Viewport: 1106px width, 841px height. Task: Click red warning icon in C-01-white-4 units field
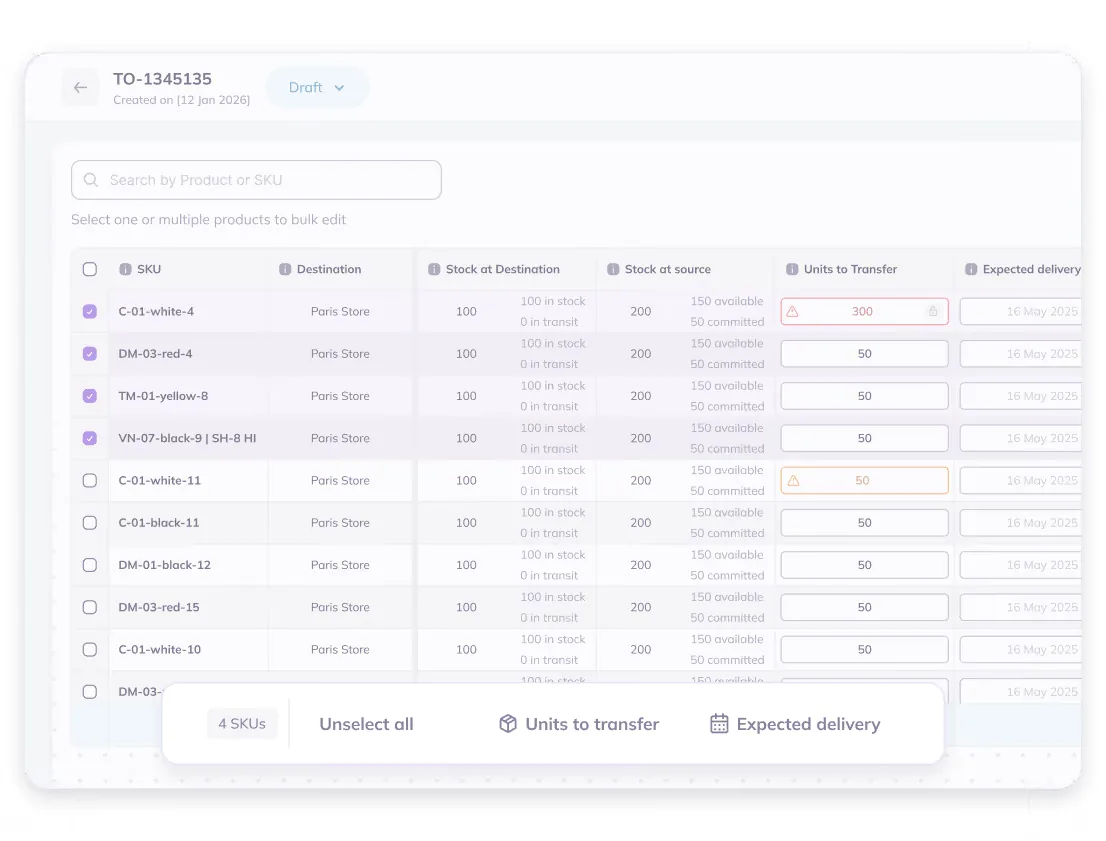[x=793, y=311]
